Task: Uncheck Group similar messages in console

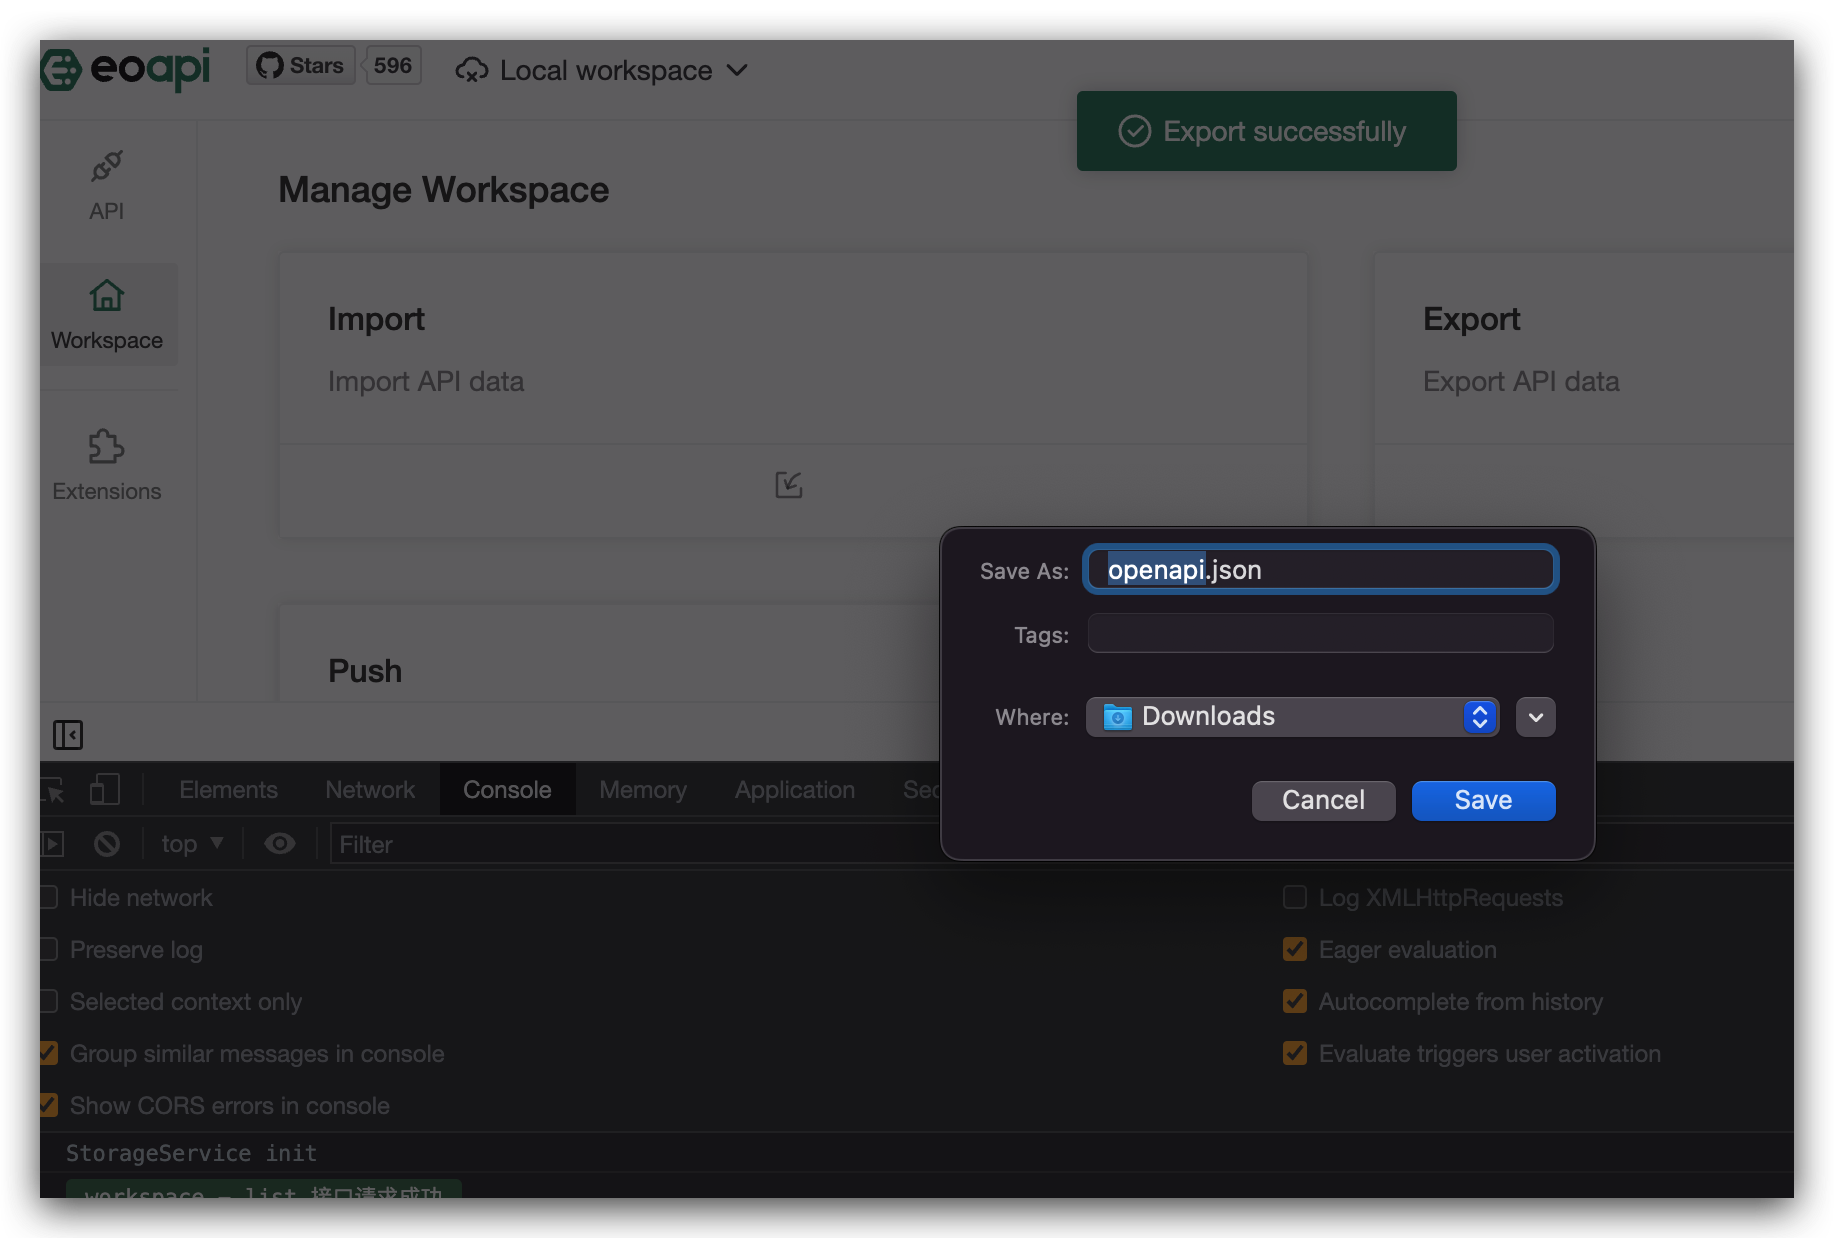Action: (x=49, y=1054)
